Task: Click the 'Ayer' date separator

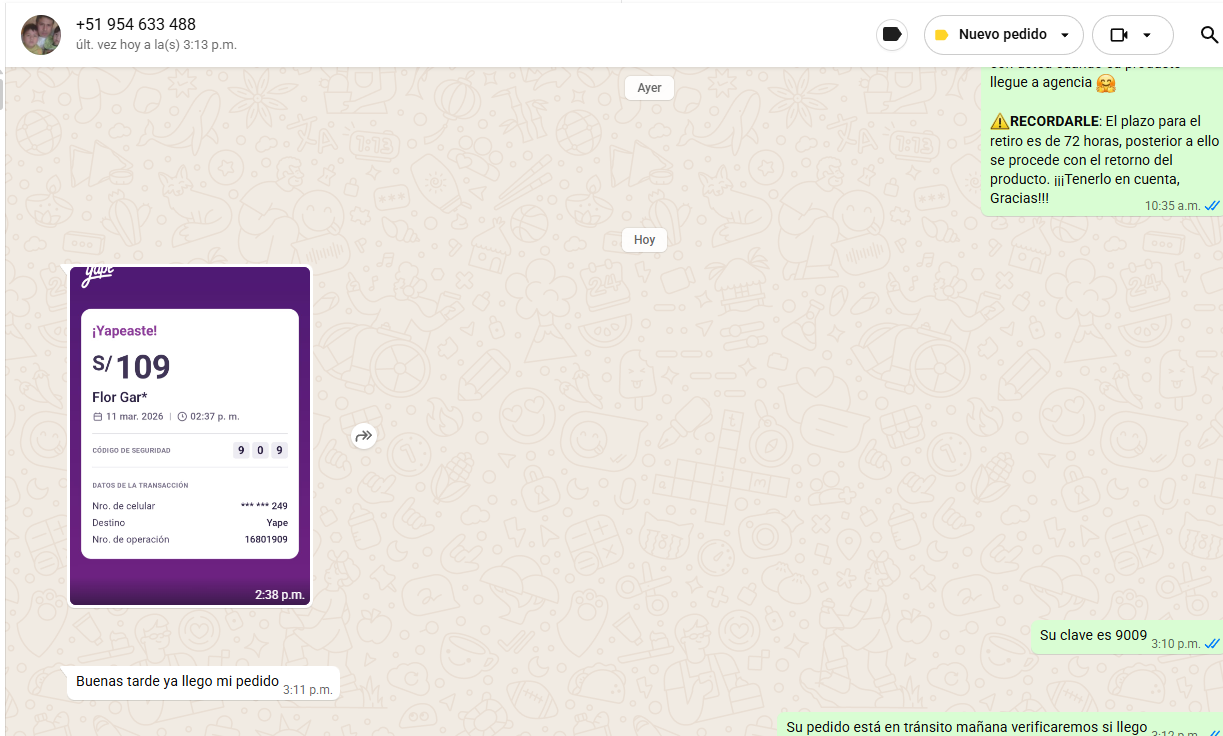Action: click(x=649, y=88)
